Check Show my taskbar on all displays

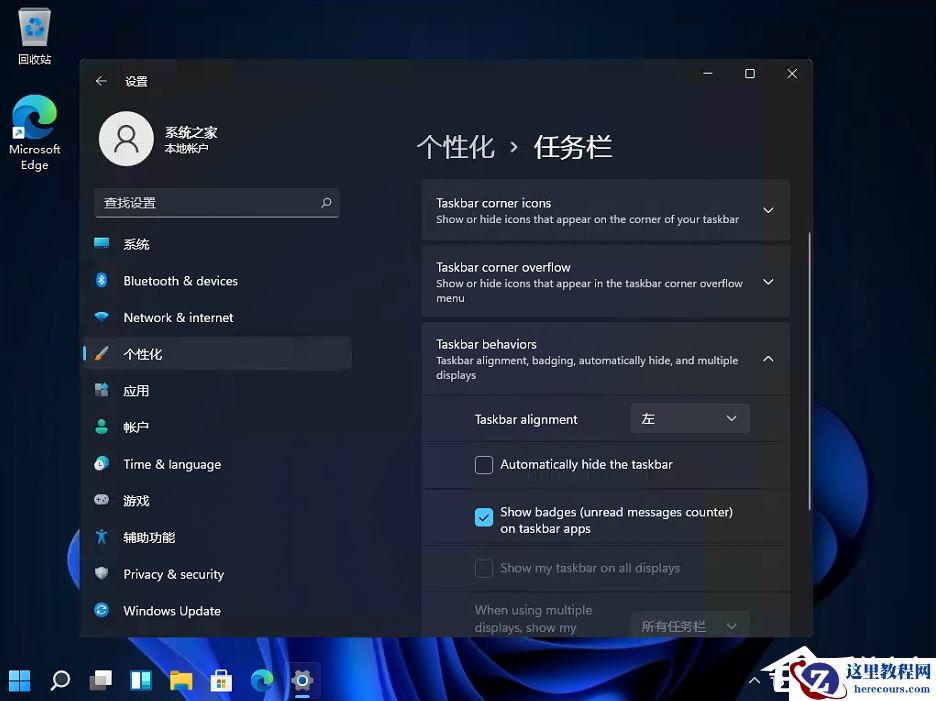tap(484, 568)
